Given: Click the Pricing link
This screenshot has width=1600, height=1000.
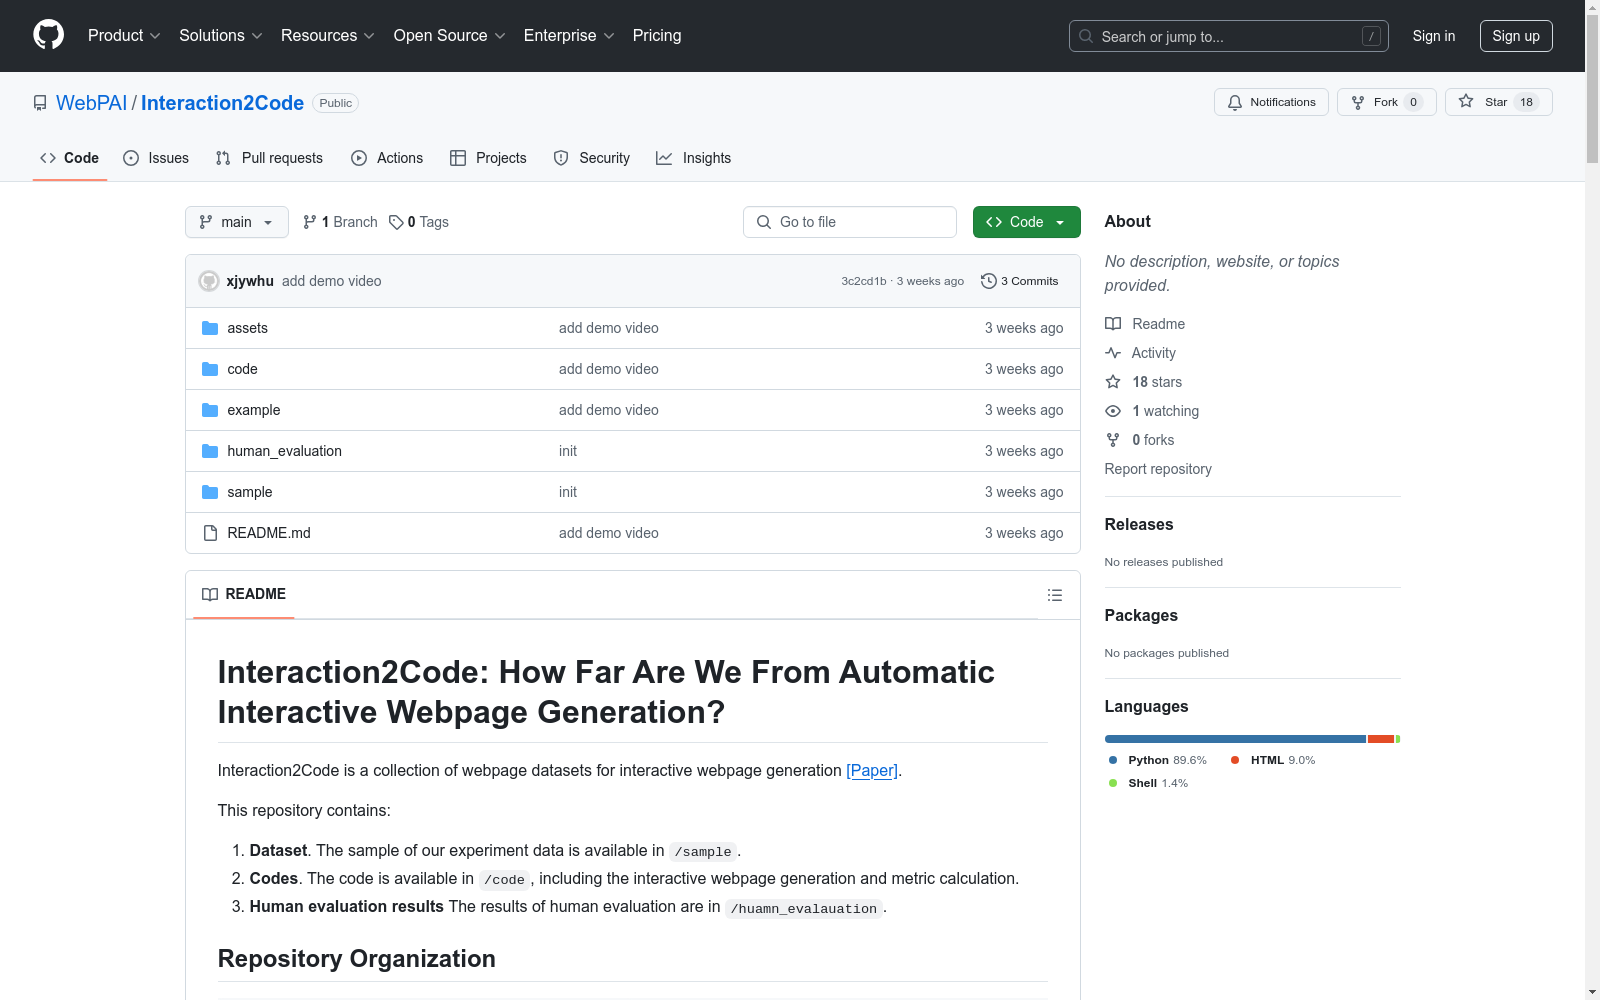Looking at the screenshot, I should 657,36.
